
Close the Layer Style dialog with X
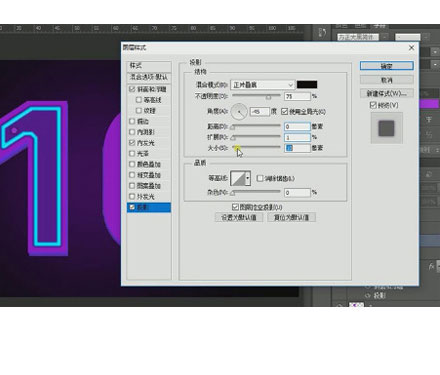[411, 48]
